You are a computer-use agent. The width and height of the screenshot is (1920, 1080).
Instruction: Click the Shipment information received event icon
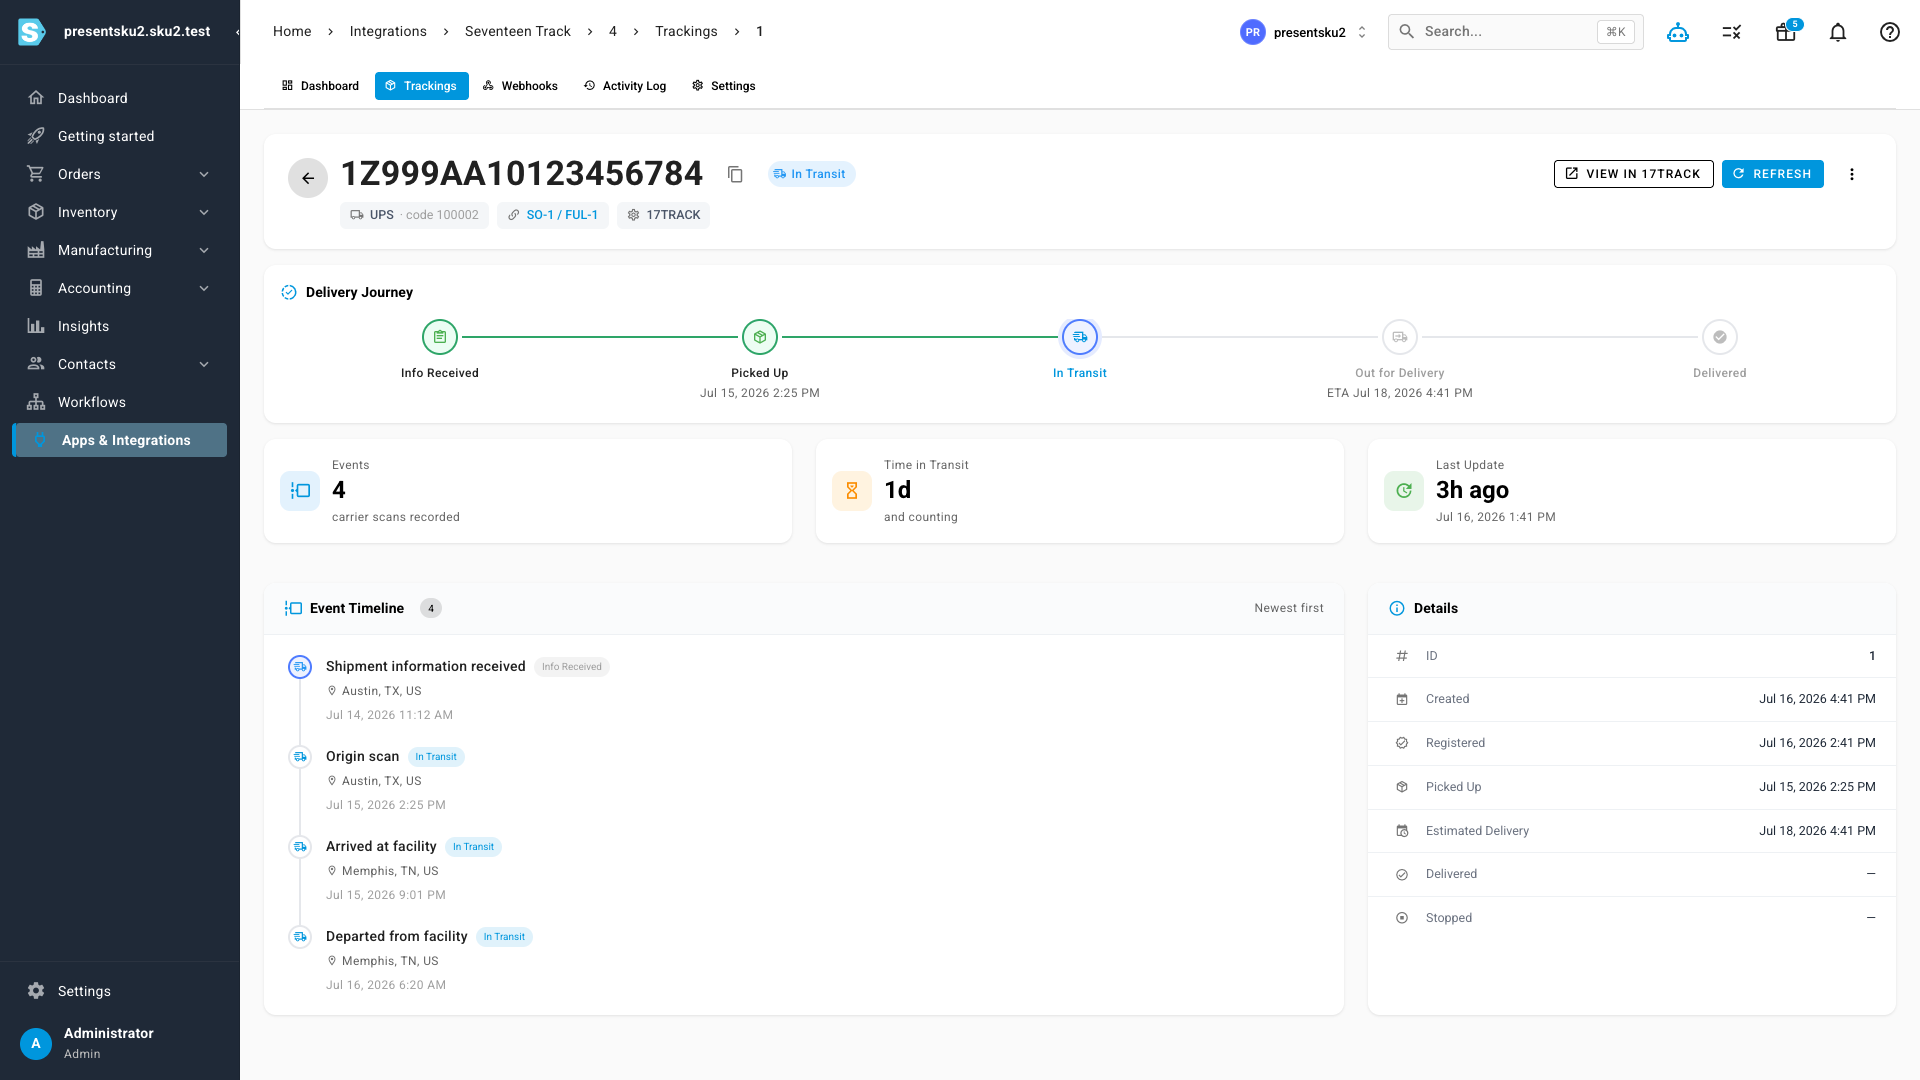pyautogui.click(x=300, y=667)
